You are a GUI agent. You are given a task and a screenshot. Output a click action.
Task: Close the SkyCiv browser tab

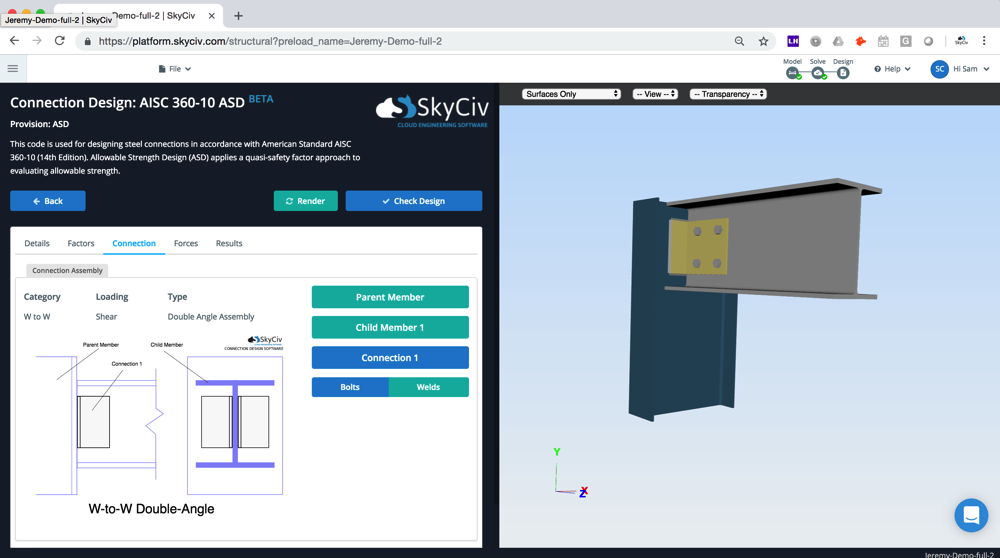211,16
